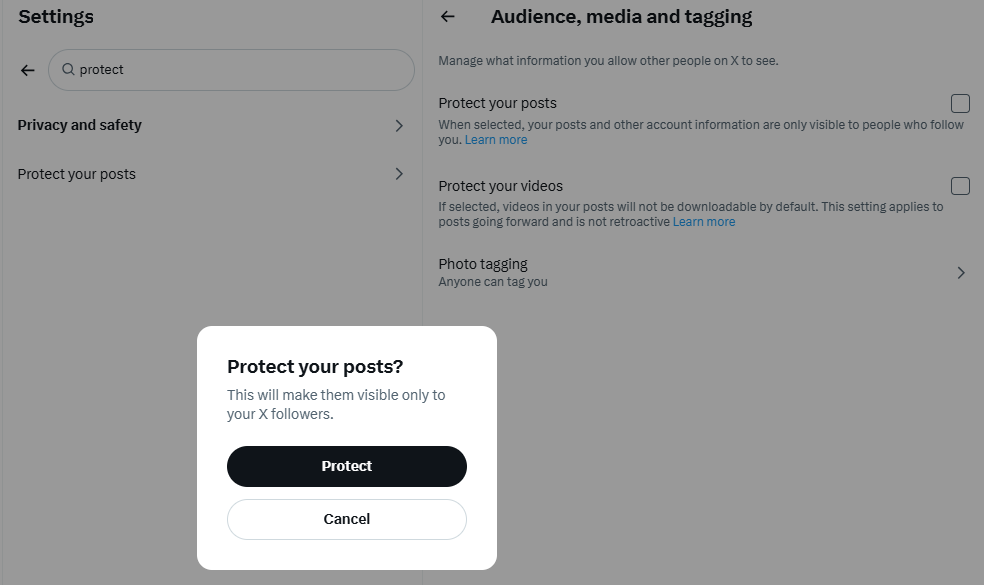The image size is (984, 585).
Task: Click the Settings heading
Action: pyautogui.click(x=56, y=17)
